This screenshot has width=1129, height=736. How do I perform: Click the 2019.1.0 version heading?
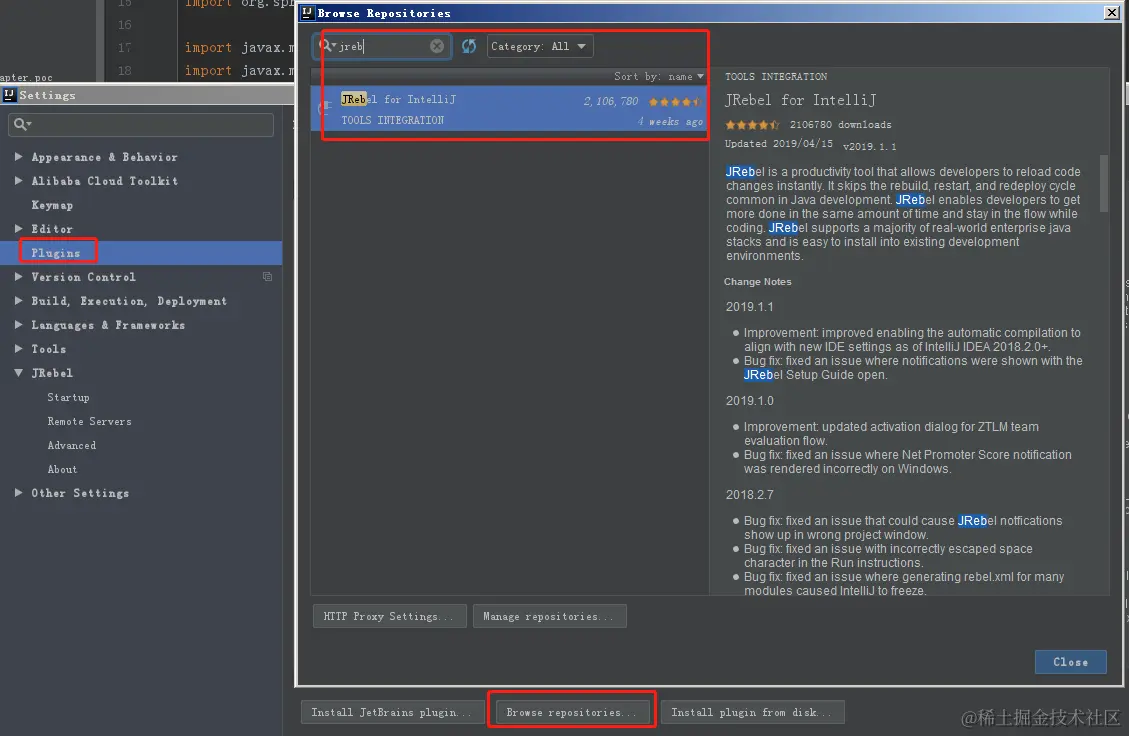pyautogui.click(x=750, y=400)
